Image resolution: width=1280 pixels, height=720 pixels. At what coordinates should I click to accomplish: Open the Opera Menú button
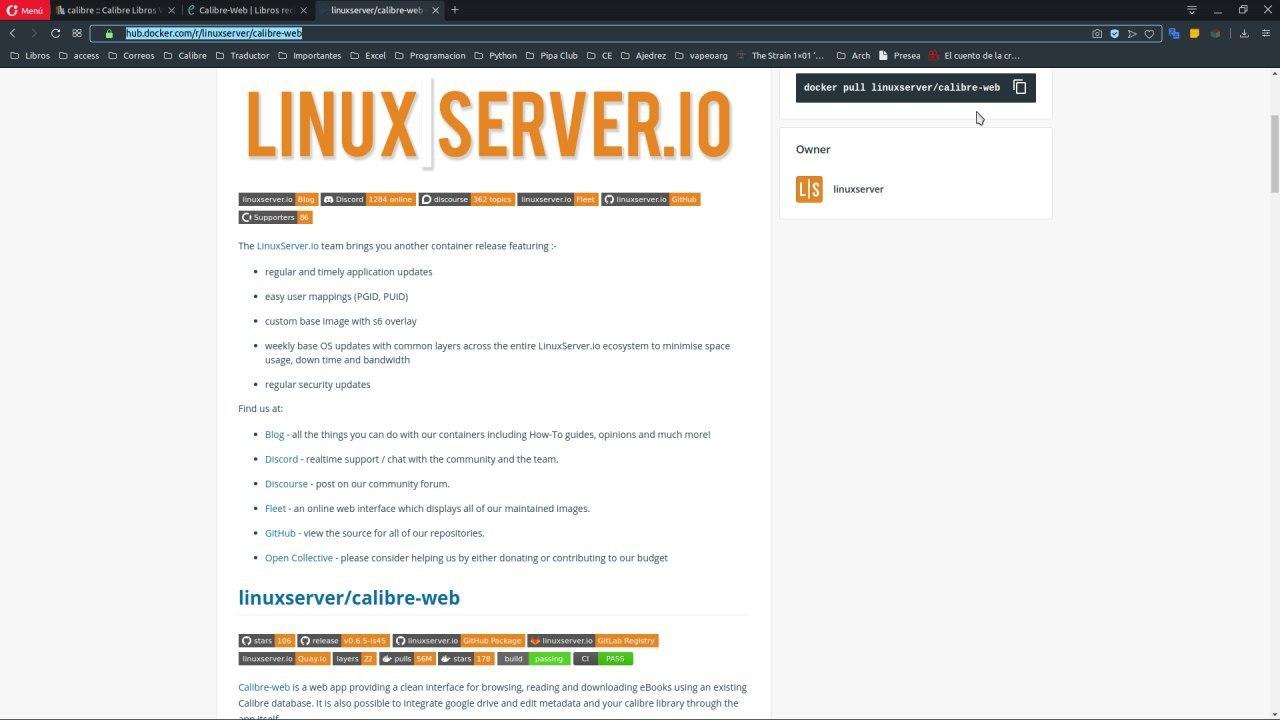point(25,10)
